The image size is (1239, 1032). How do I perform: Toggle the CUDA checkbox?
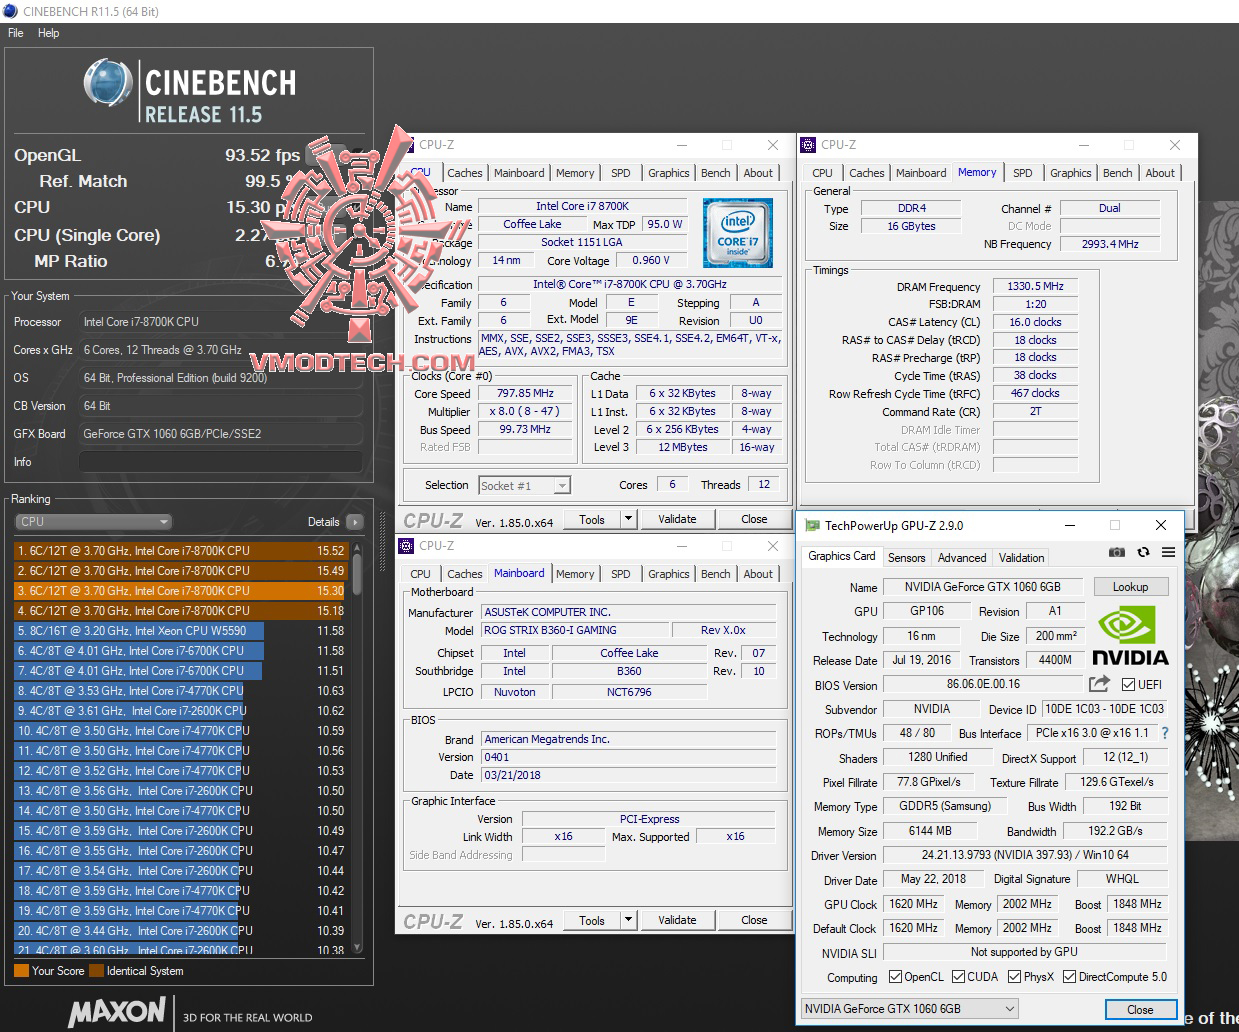[958, 977]
